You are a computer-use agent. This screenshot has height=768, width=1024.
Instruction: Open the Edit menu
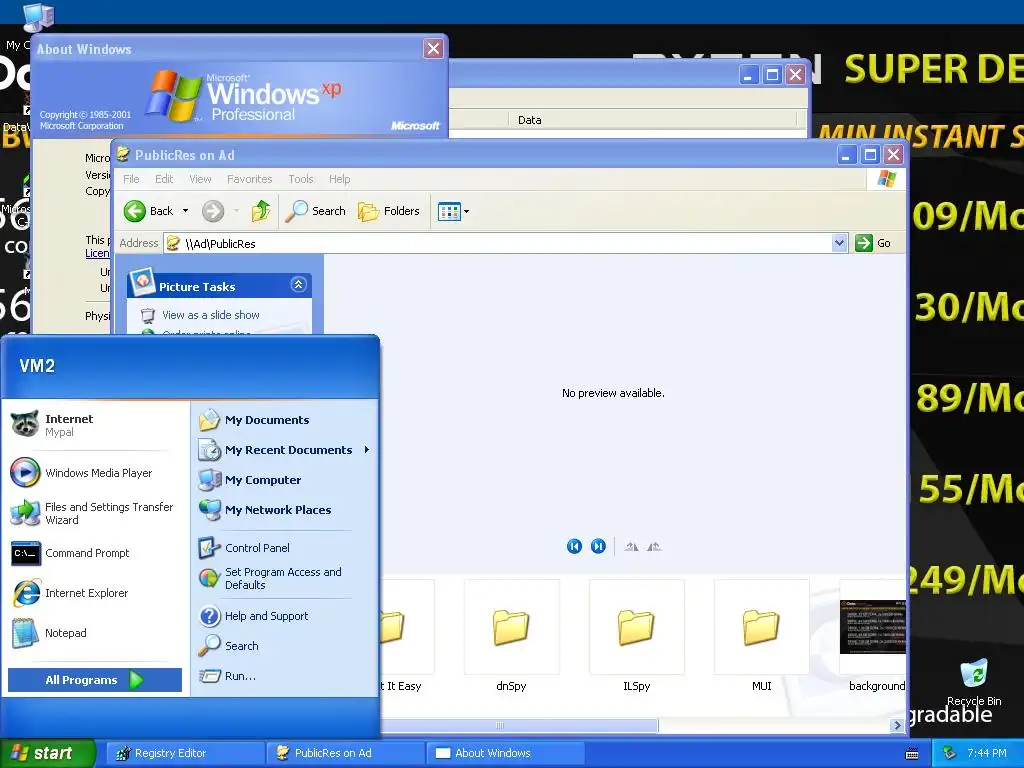click(x=164, y=179)
